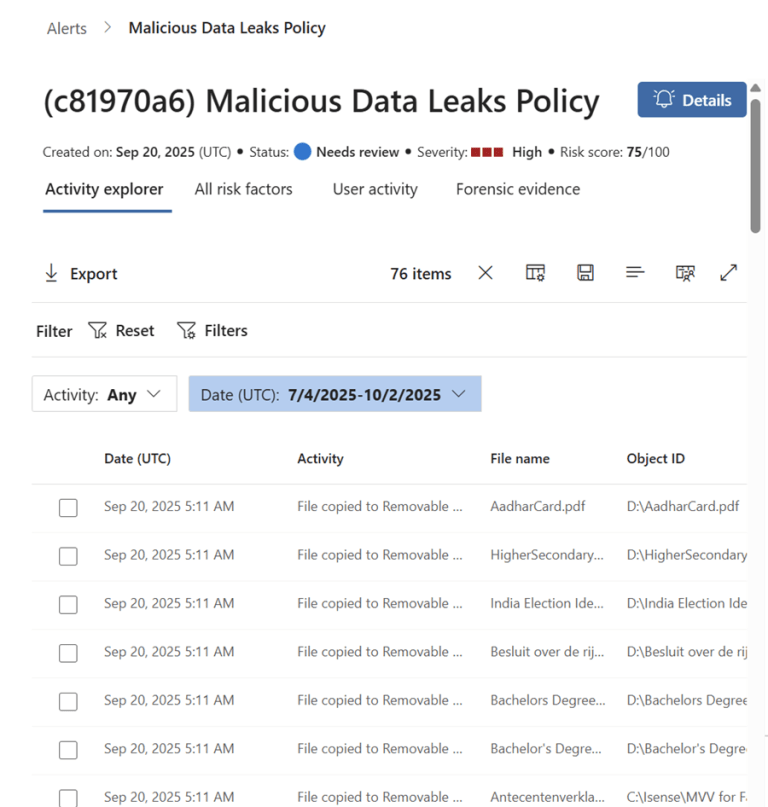Click the save view floppy disk icon

[585, 272]
